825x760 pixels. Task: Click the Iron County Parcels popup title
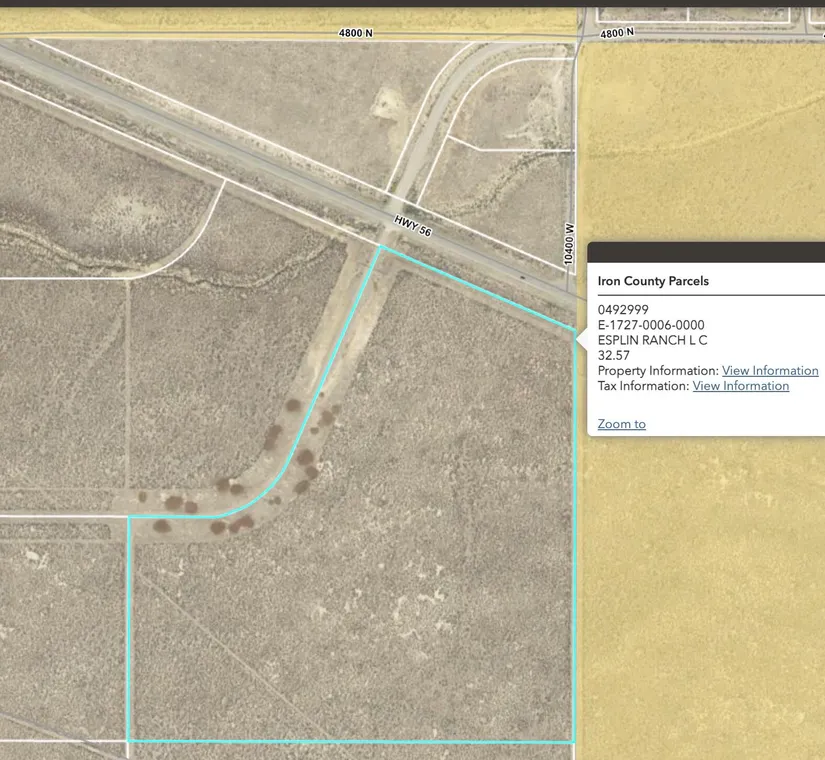(653, 281)
